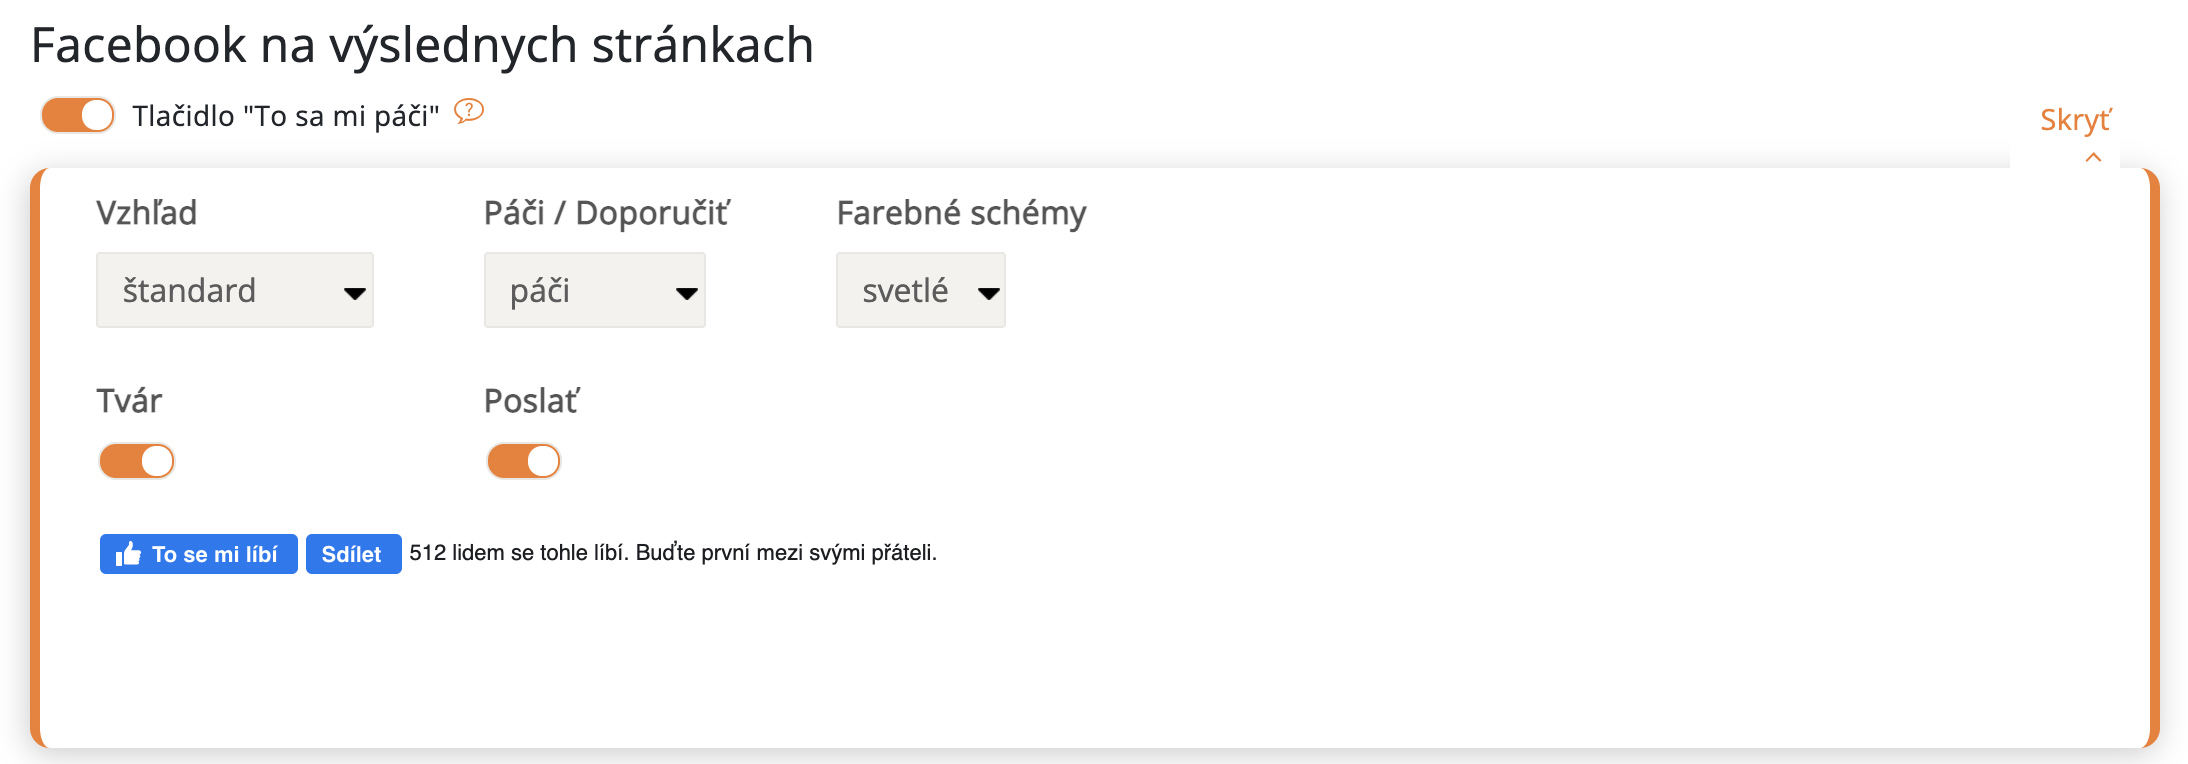
Task: Click the "Tlačidlo To sa mi páči" label
Action: pyautogui.click(x=286, y=116)
